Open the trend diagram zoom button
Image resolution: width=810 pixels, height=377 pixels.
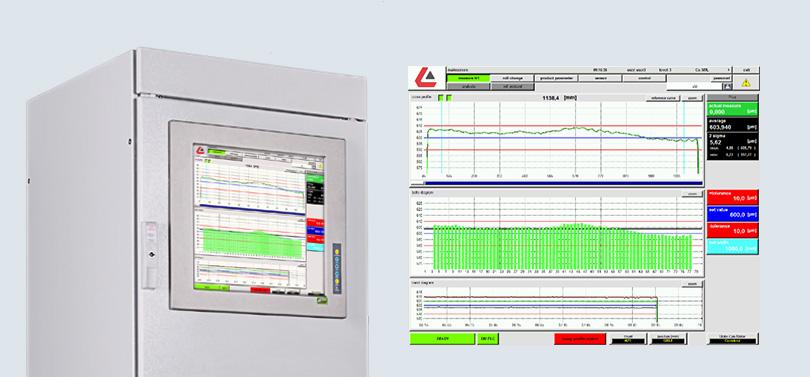coord(692,284)
